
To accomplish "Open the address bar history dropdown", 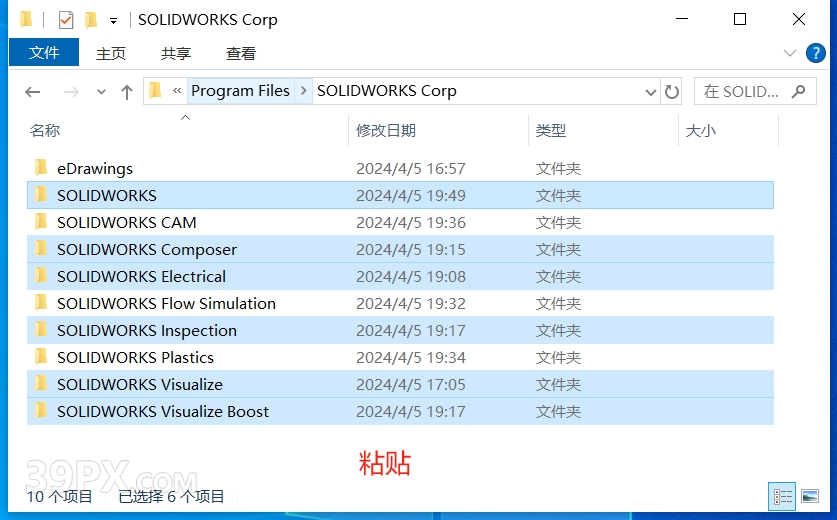I will 651,92.
